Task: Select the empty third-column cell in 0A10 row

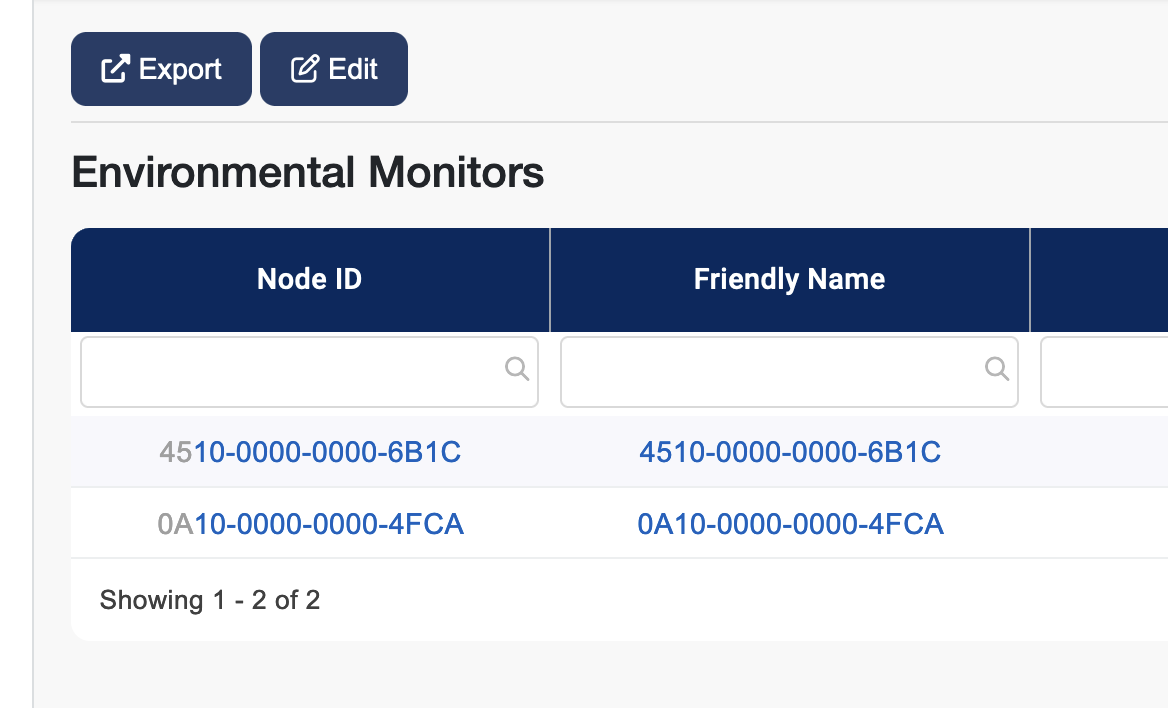Action: pyautogui.click(x=1099, y=523)
